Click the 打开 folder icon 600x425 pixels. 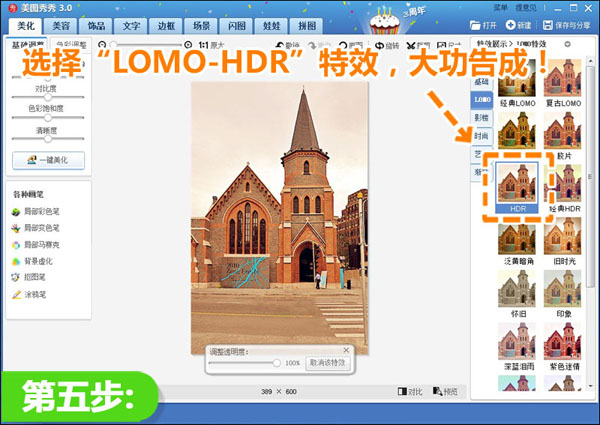(x=475, y=25)
